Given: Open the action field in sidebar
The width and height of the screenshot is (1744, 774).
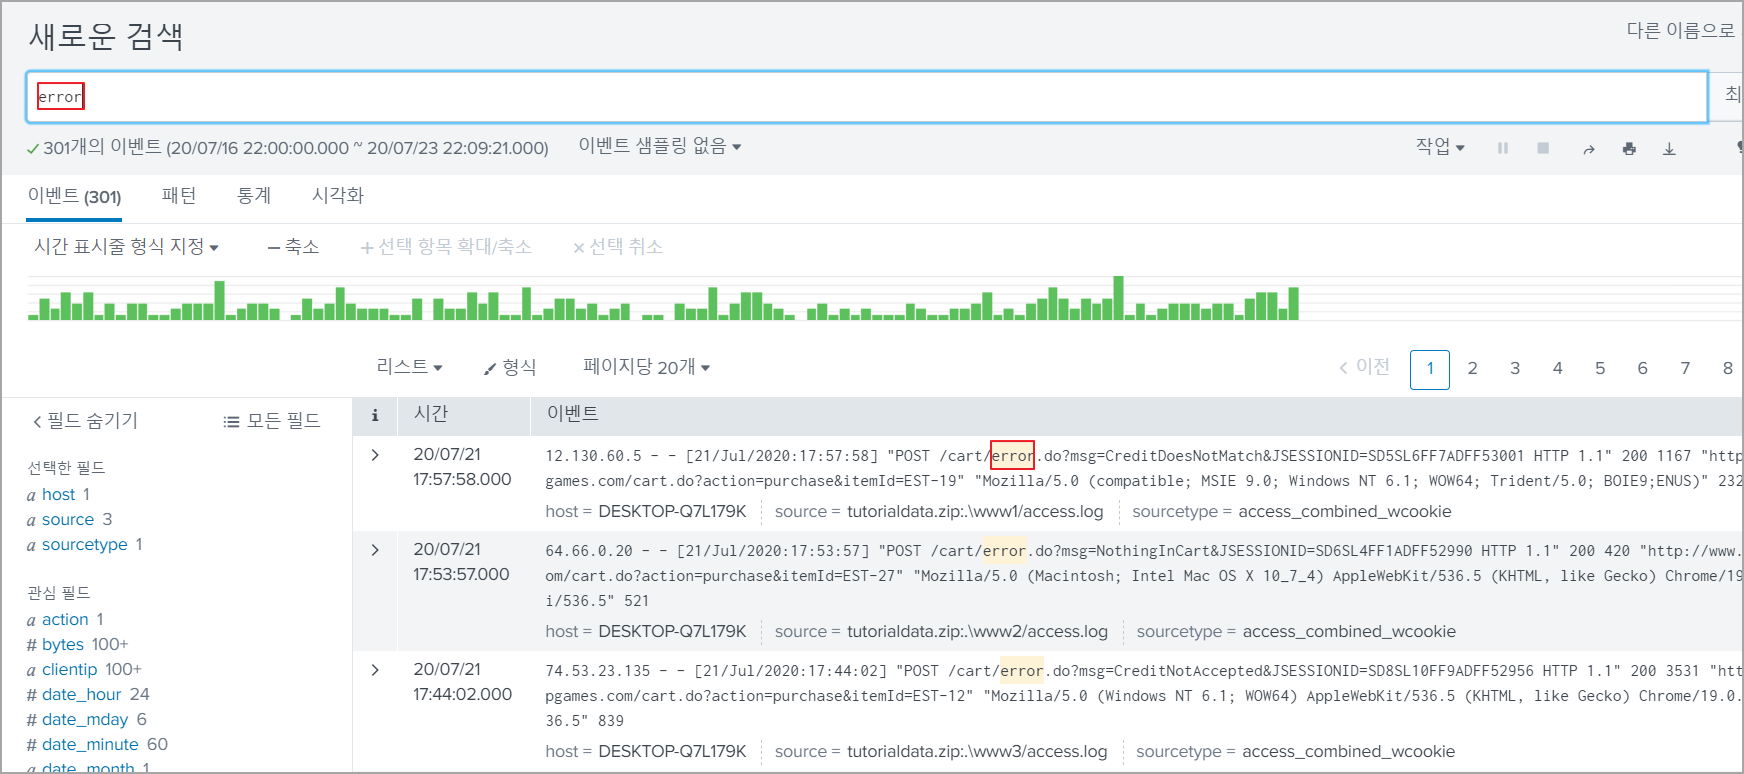Looking at the screenshot, I should pos(65,620).
